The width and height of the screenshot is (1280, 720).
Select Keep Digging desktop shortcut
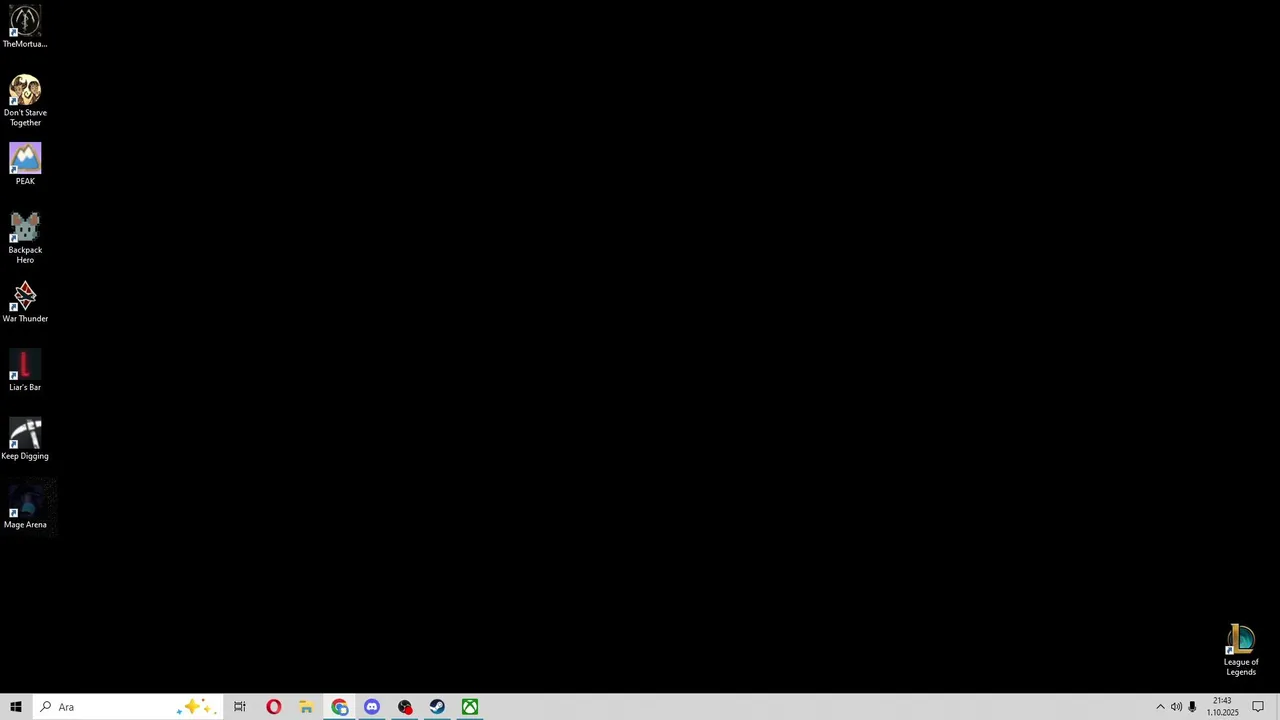click(x=25, y=439)
